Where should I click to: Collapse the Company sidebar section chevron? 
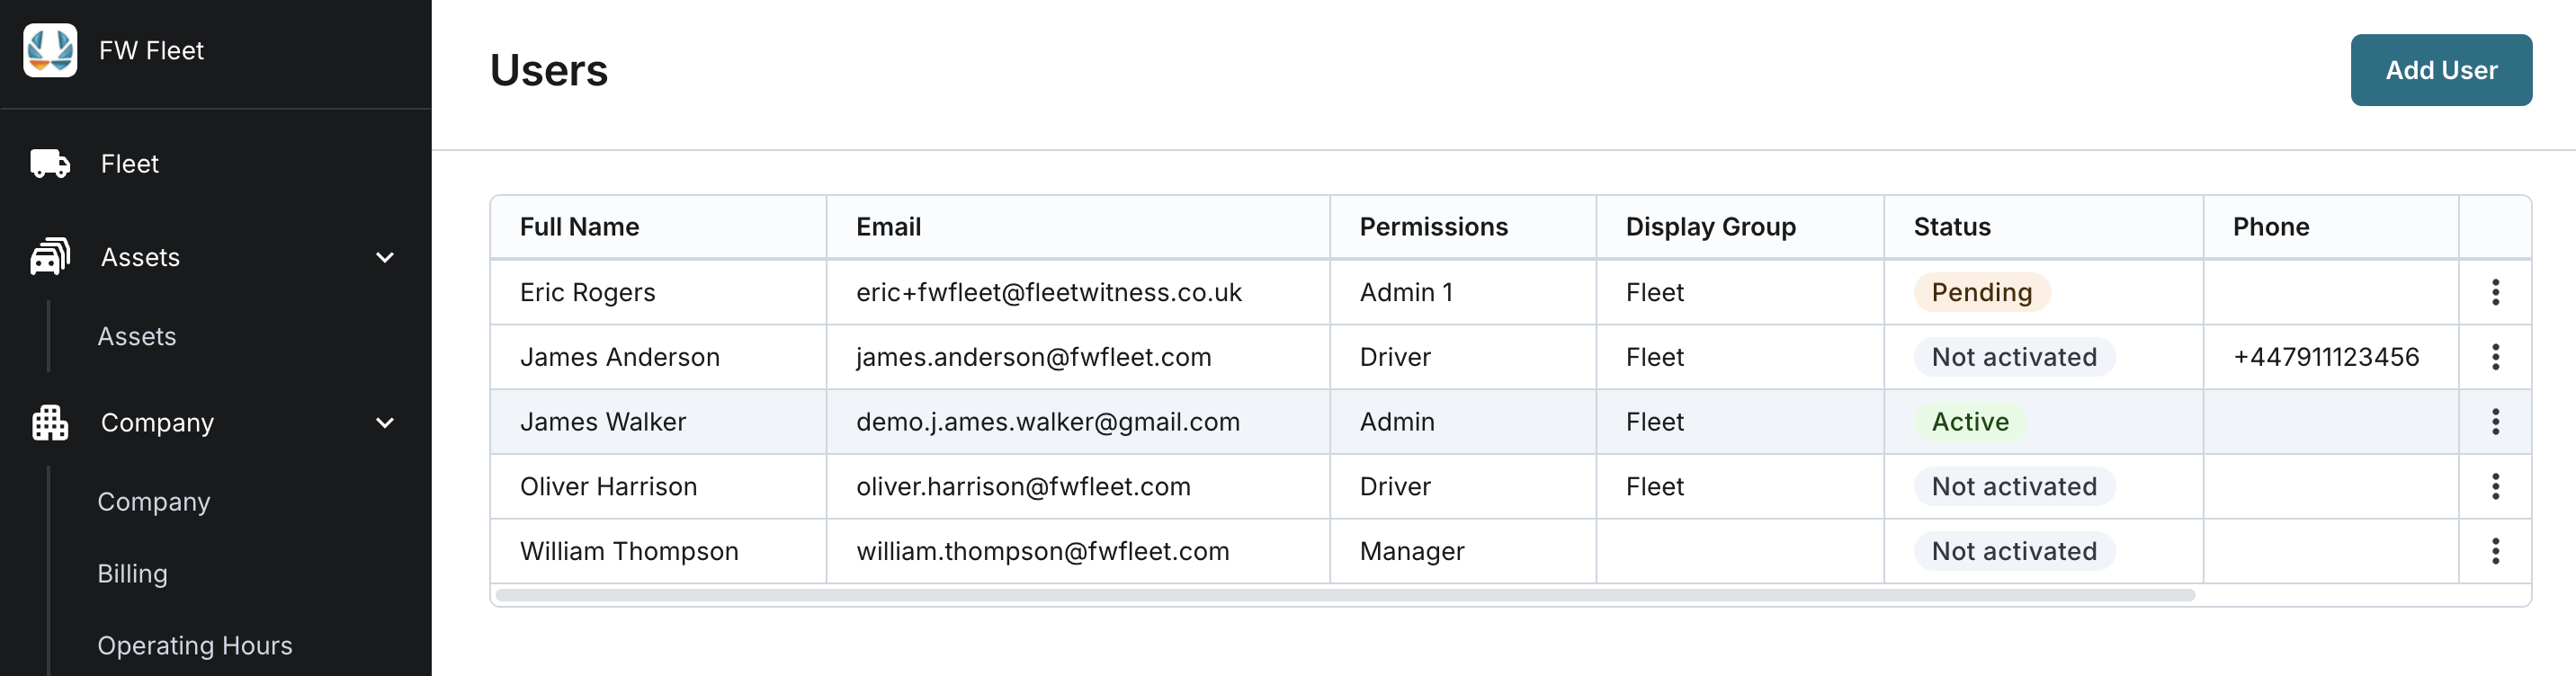pyautogui.click(x=385, y=423)
